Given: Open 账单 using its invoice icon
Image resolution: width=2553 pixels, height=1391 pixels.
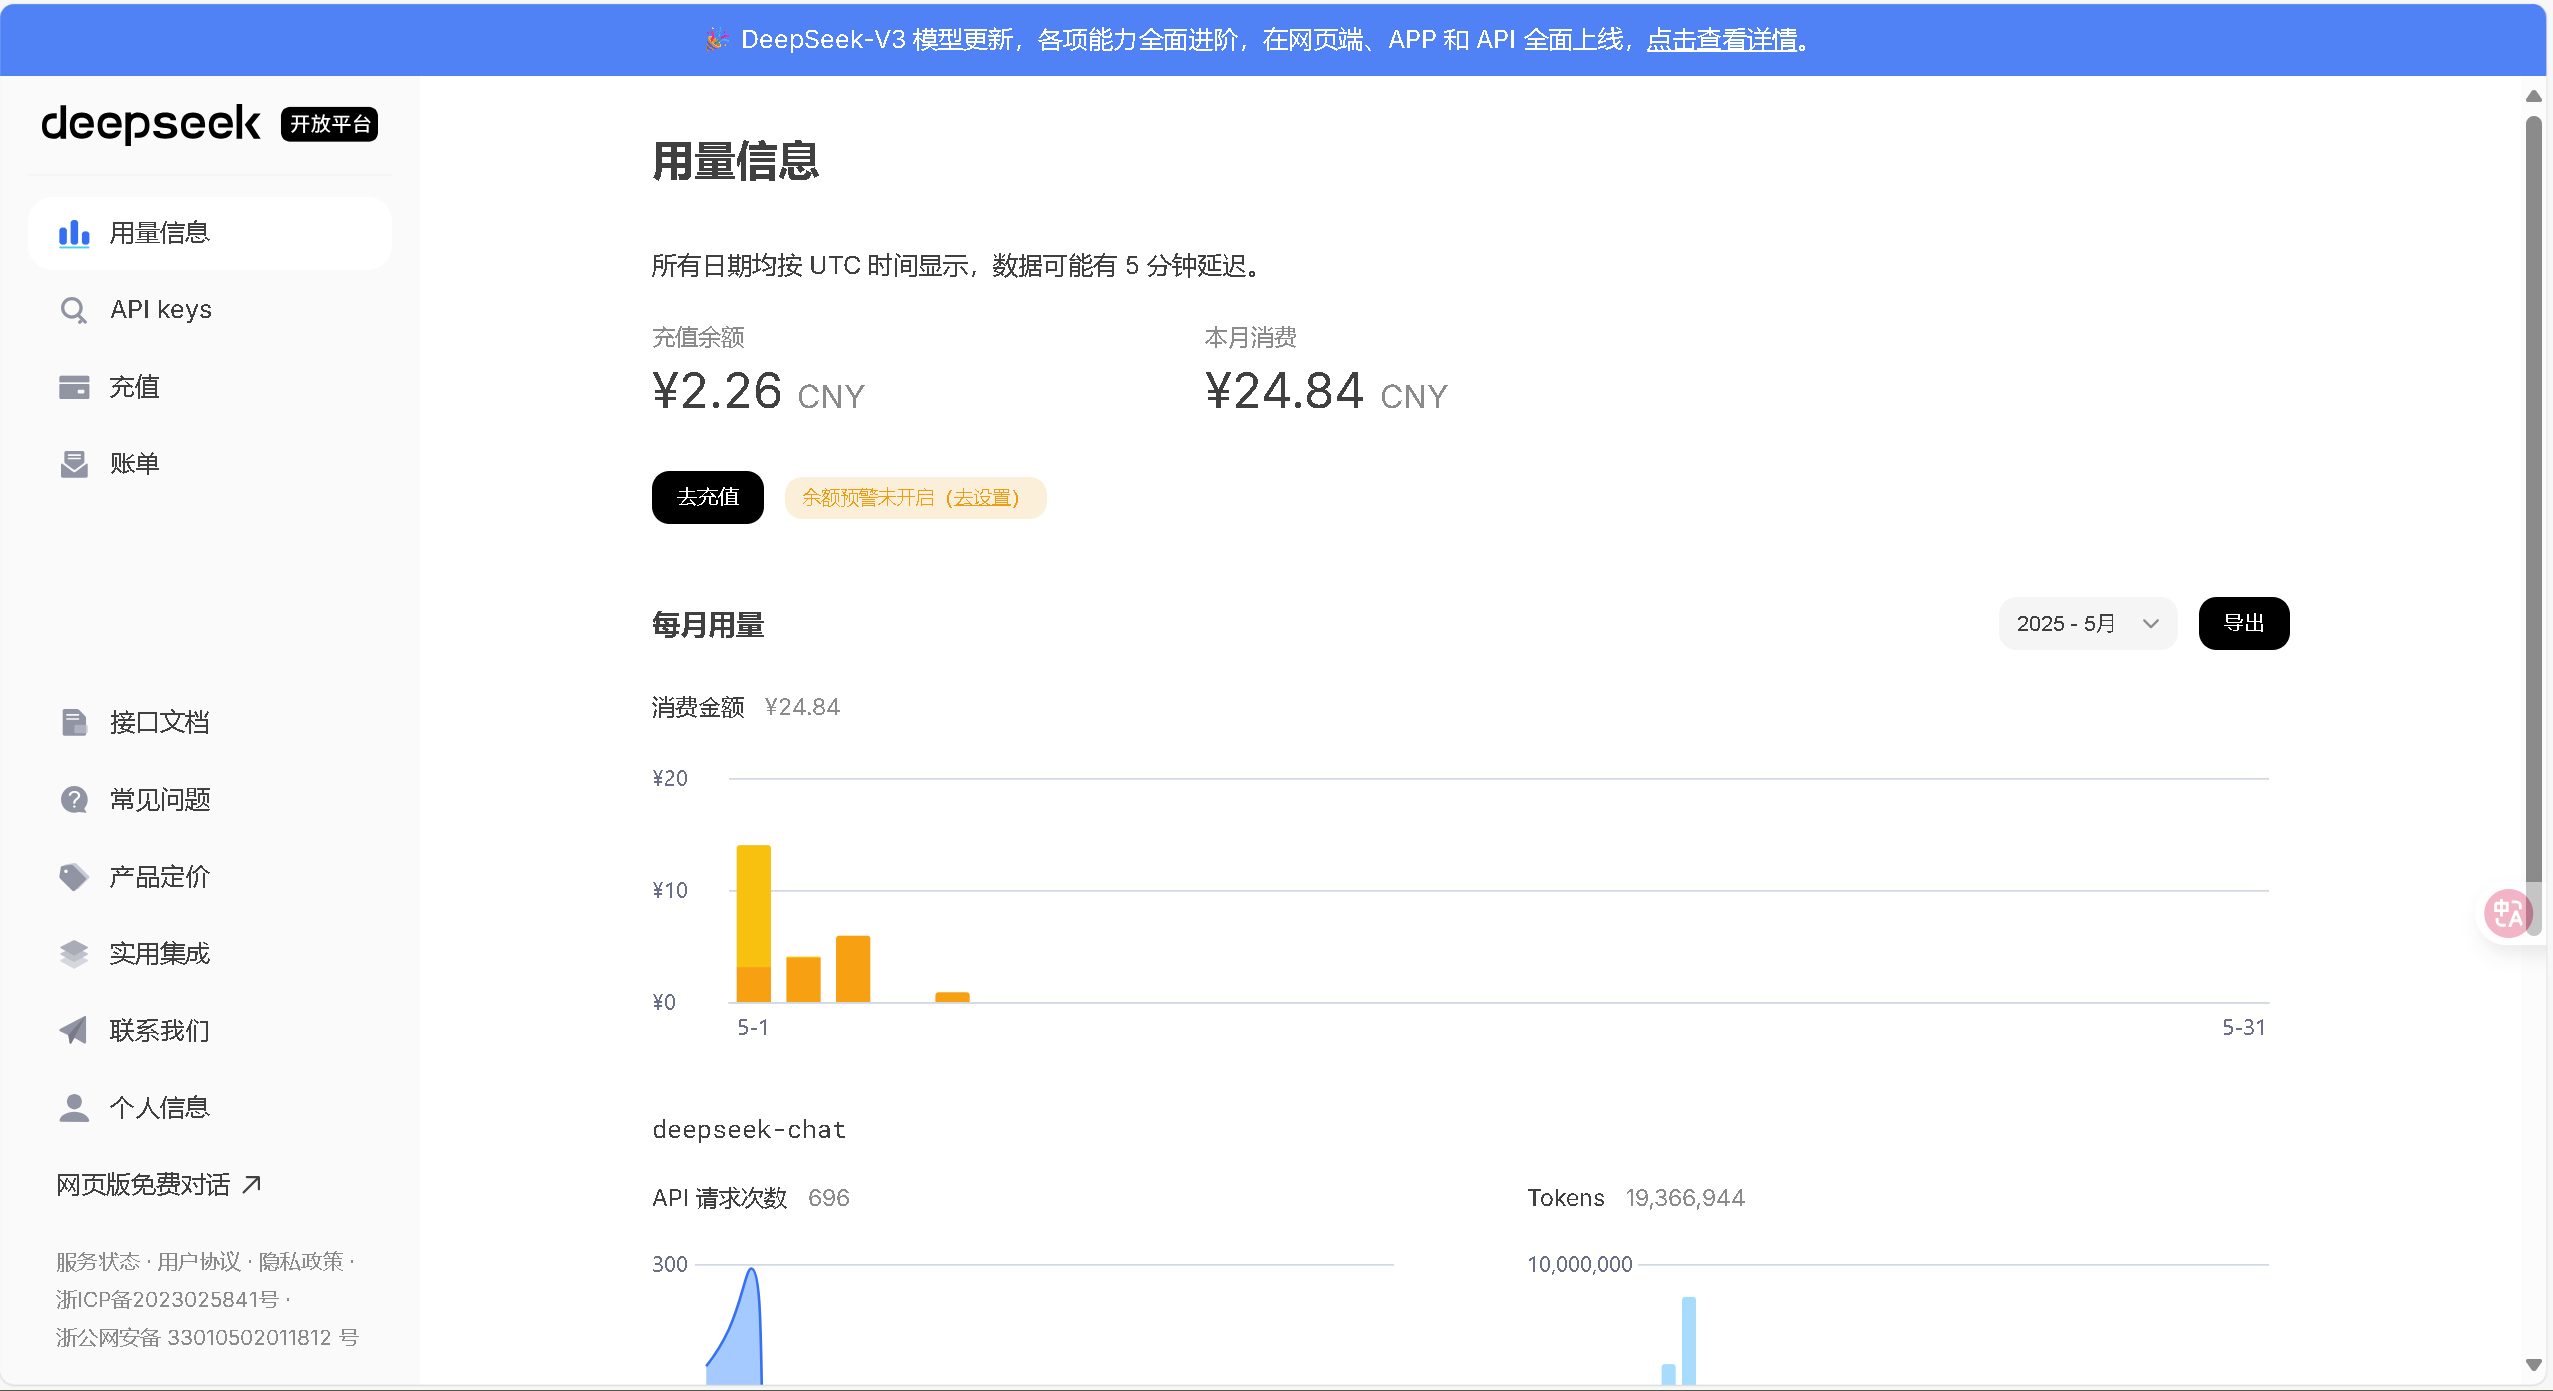Looking at the screenshot, I should coord(74,463).
